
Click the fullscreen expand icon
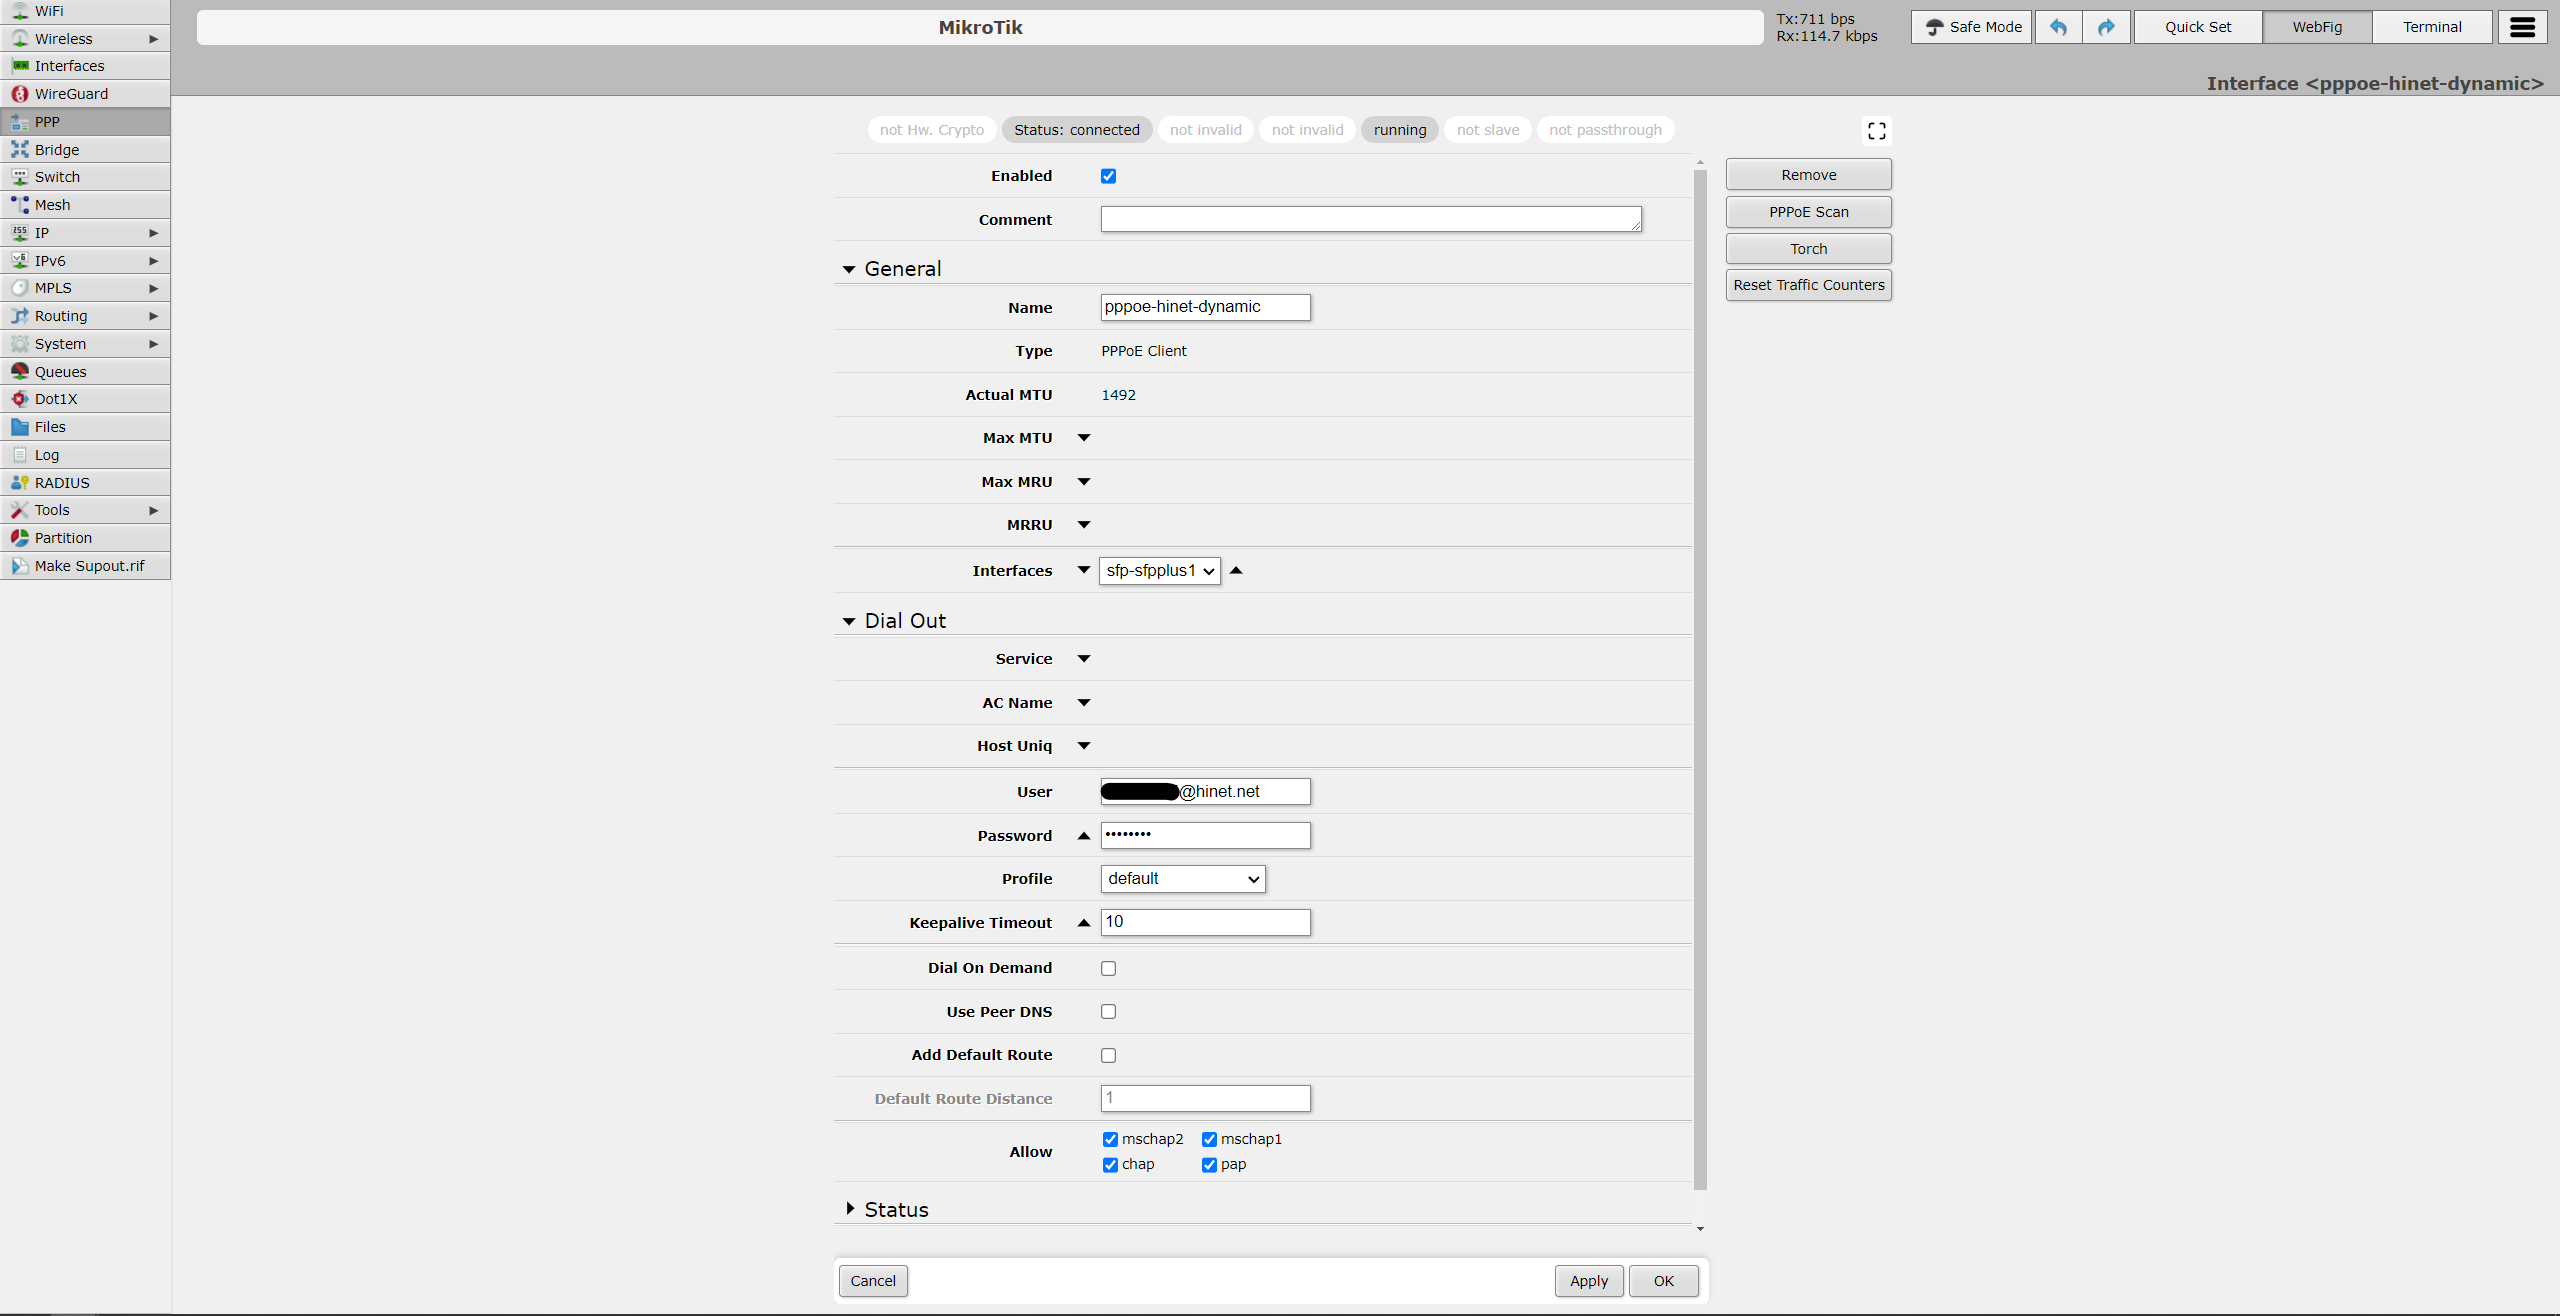tap(1876, 131)
